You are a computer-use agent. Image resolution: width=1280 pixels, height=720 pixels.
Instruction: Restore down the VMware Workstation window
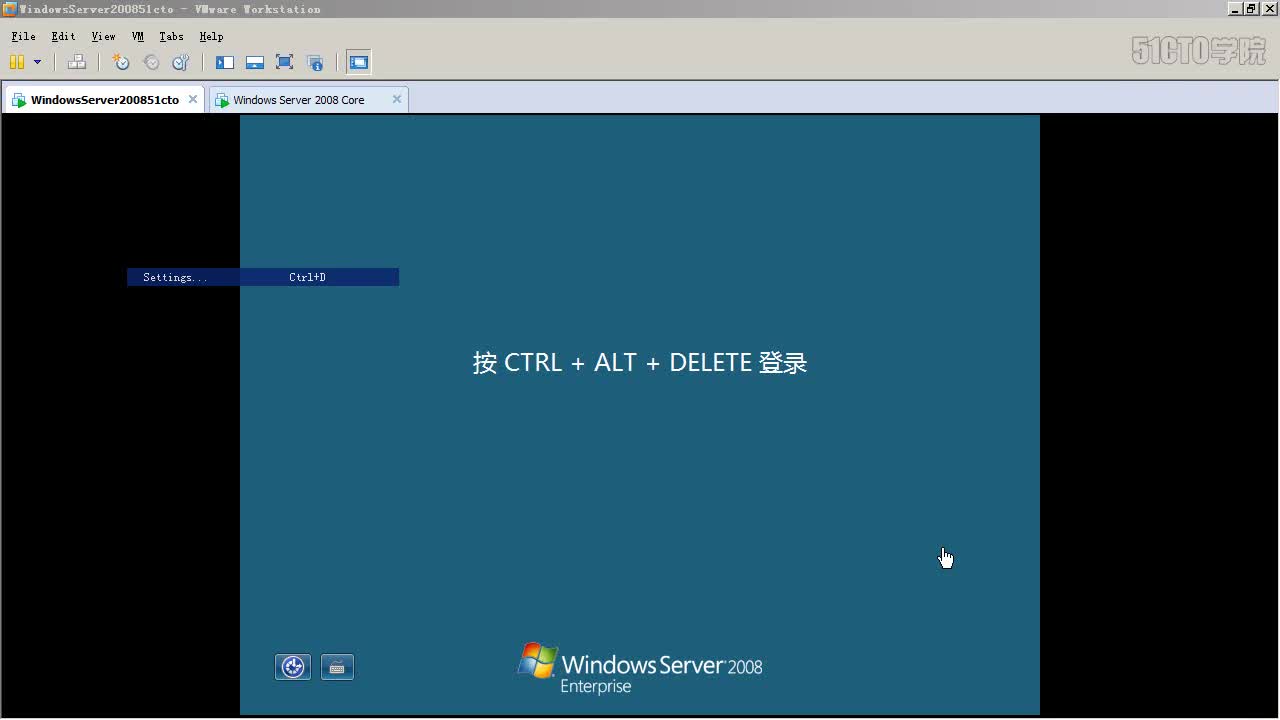tap(1250, 9)
